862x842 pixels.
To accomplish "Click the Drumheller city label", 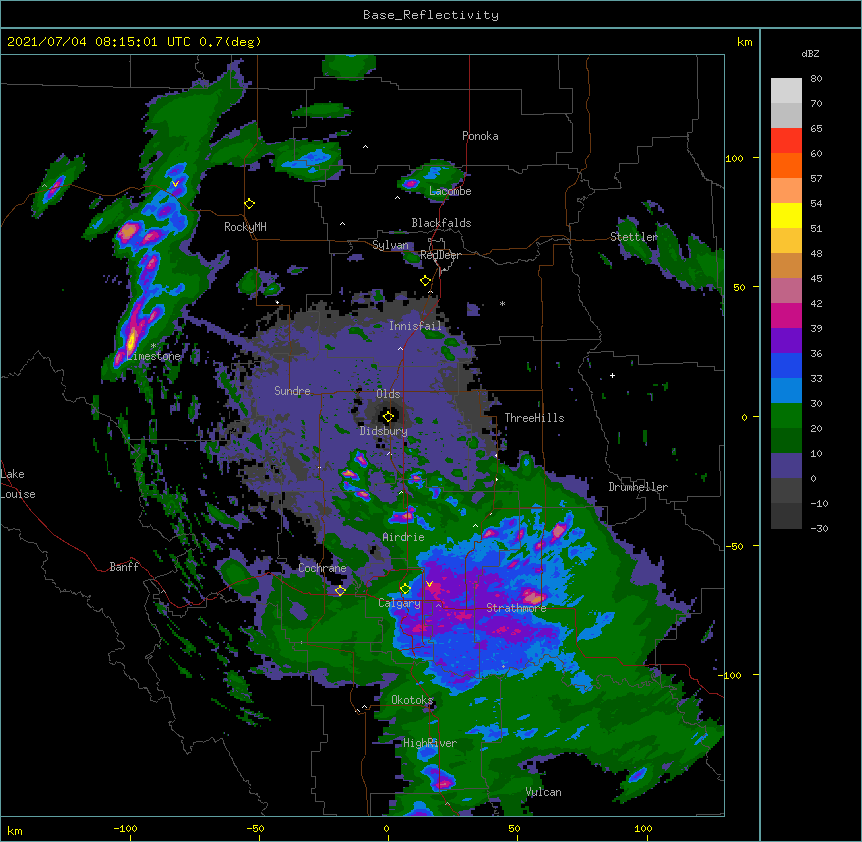I will [x=638, y=487].
